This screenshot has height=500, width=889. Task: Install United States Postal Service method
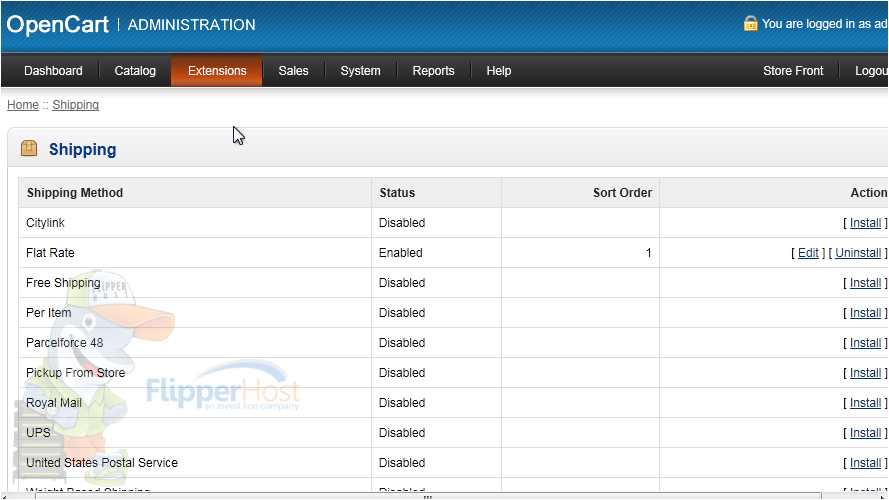pos(865,463)
